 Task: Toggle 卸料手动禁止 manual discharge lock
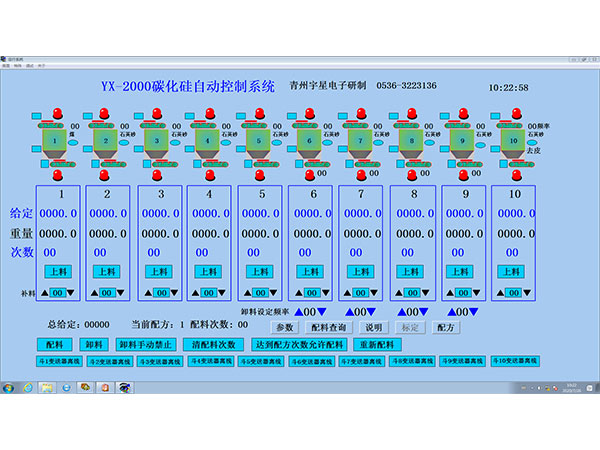tap(146, 344)
